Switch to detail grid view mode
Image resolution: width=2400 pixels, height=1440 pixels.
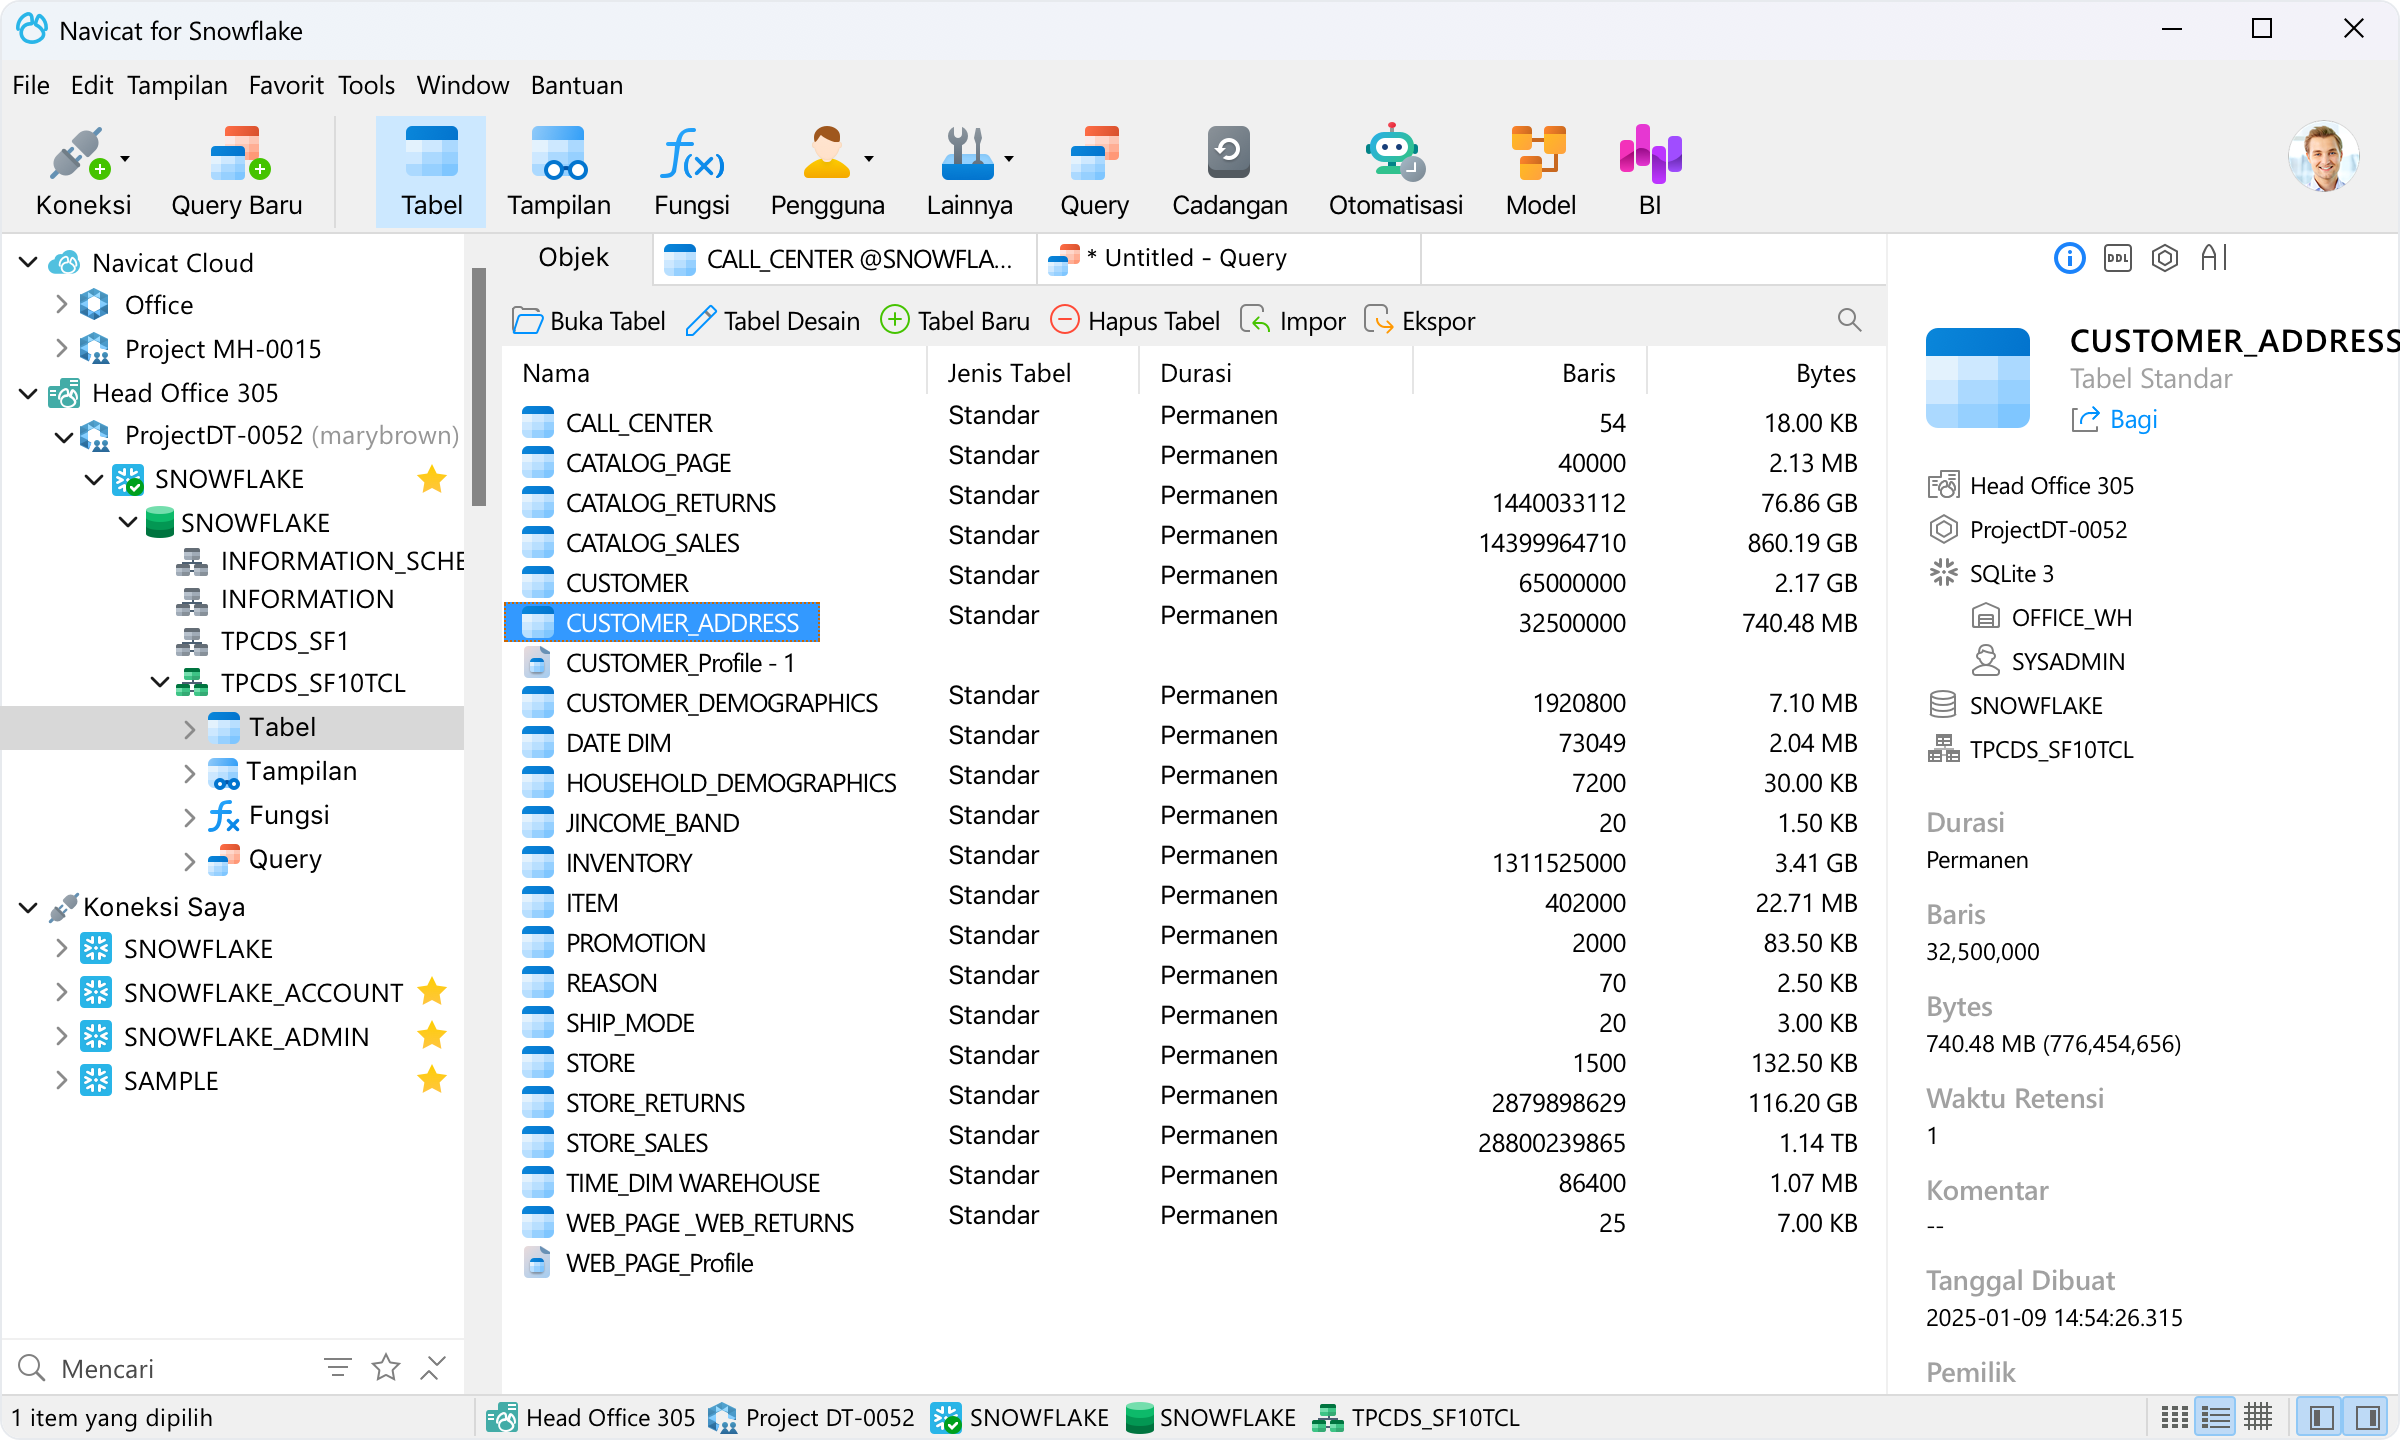coord(2258,1418)
